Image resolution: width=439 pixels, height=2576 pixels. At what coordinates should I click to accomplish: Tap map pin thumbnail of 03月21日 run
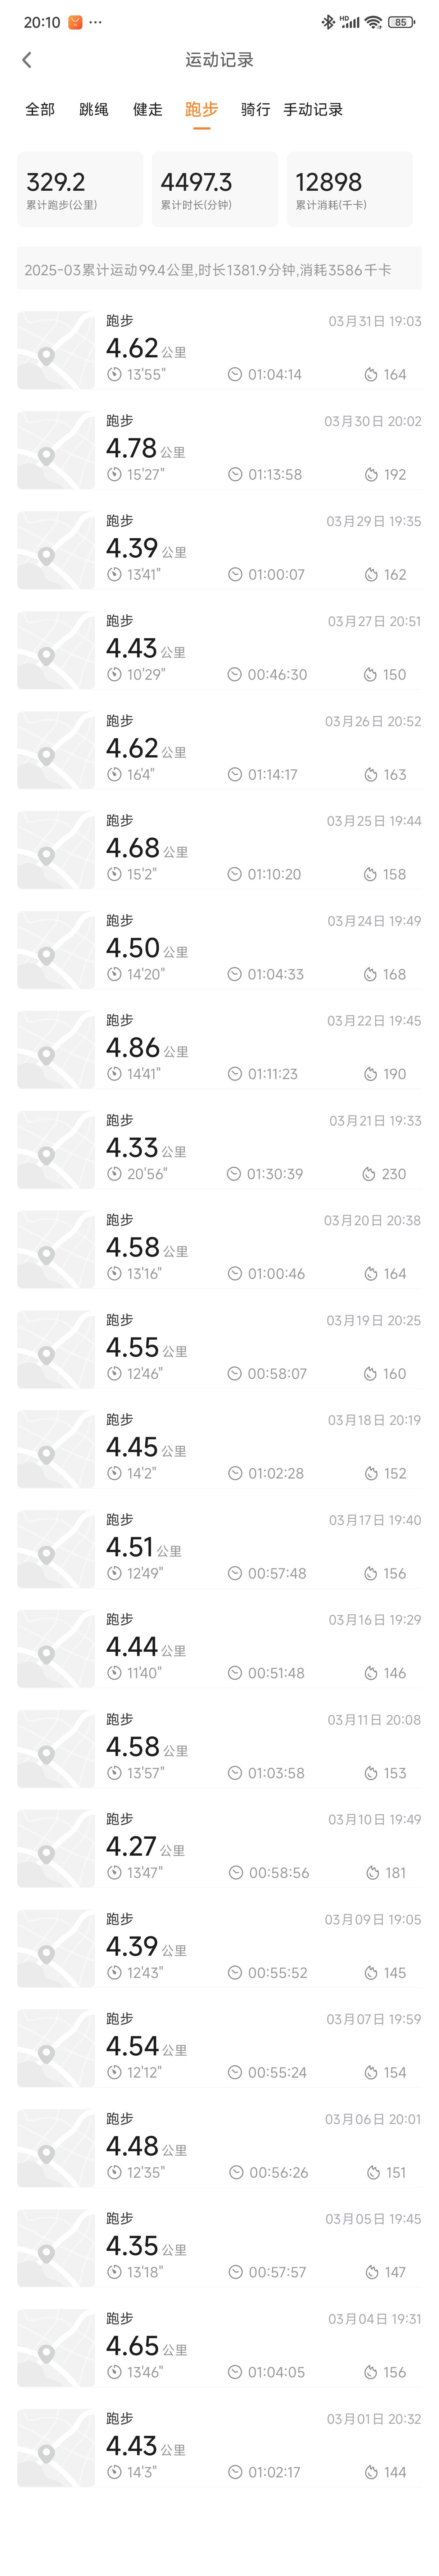56,1150
